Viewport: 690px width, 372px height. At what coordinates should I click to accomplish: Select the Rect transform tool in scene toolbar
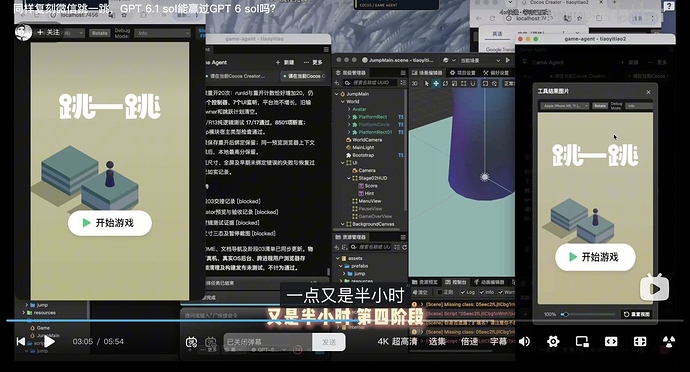click(x=463, y=83)
